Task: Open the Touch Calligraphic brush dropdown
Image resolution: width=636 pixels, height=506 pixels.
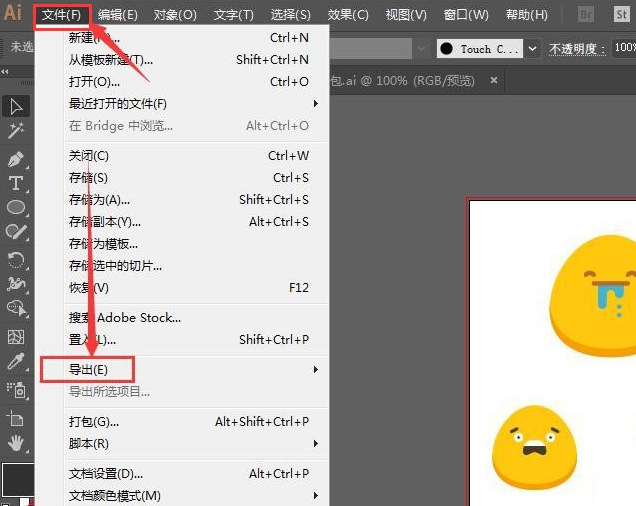Action: click(x=533, y=49)
